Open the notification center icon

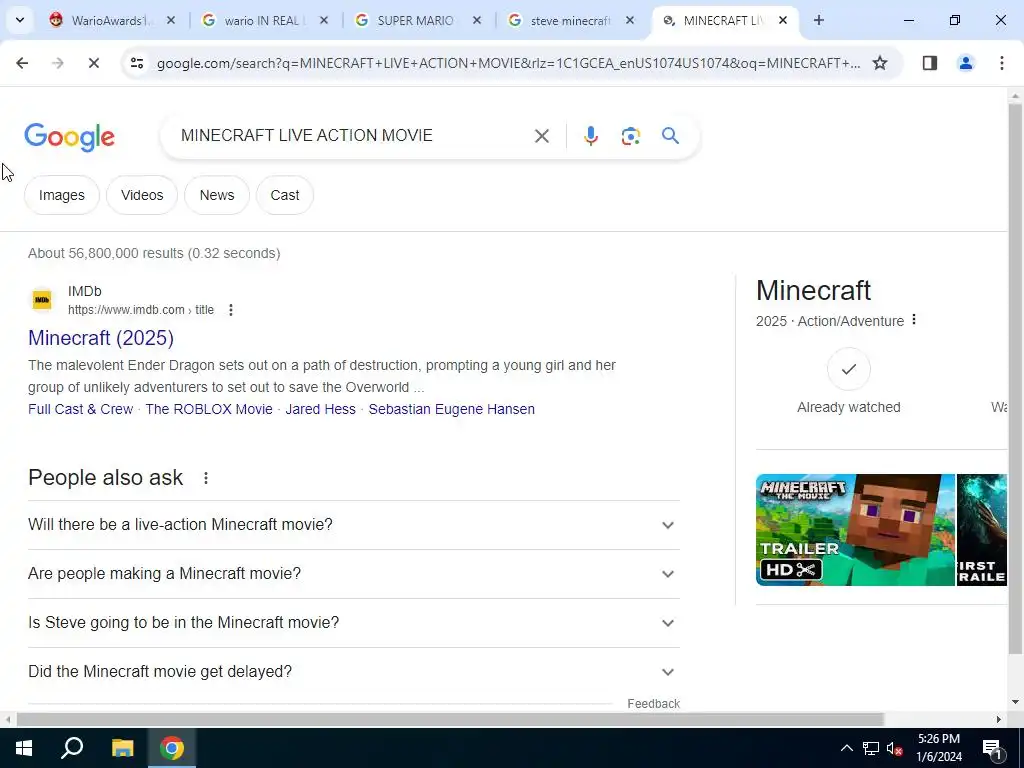992,748
